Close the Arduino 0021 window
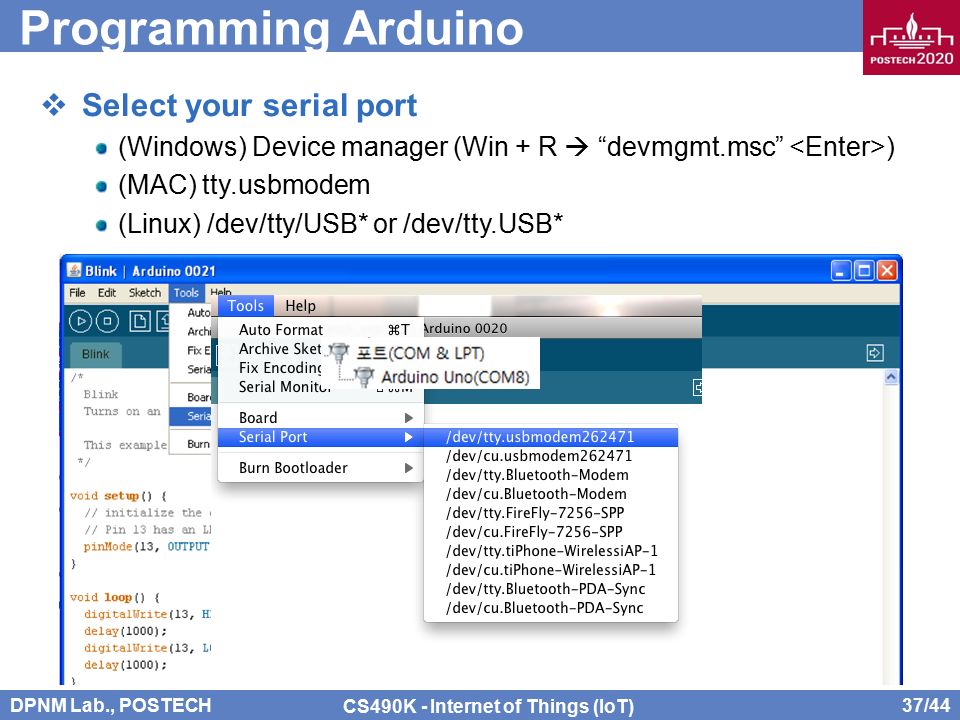Screen dimensions: 960x720 point(887,271)
